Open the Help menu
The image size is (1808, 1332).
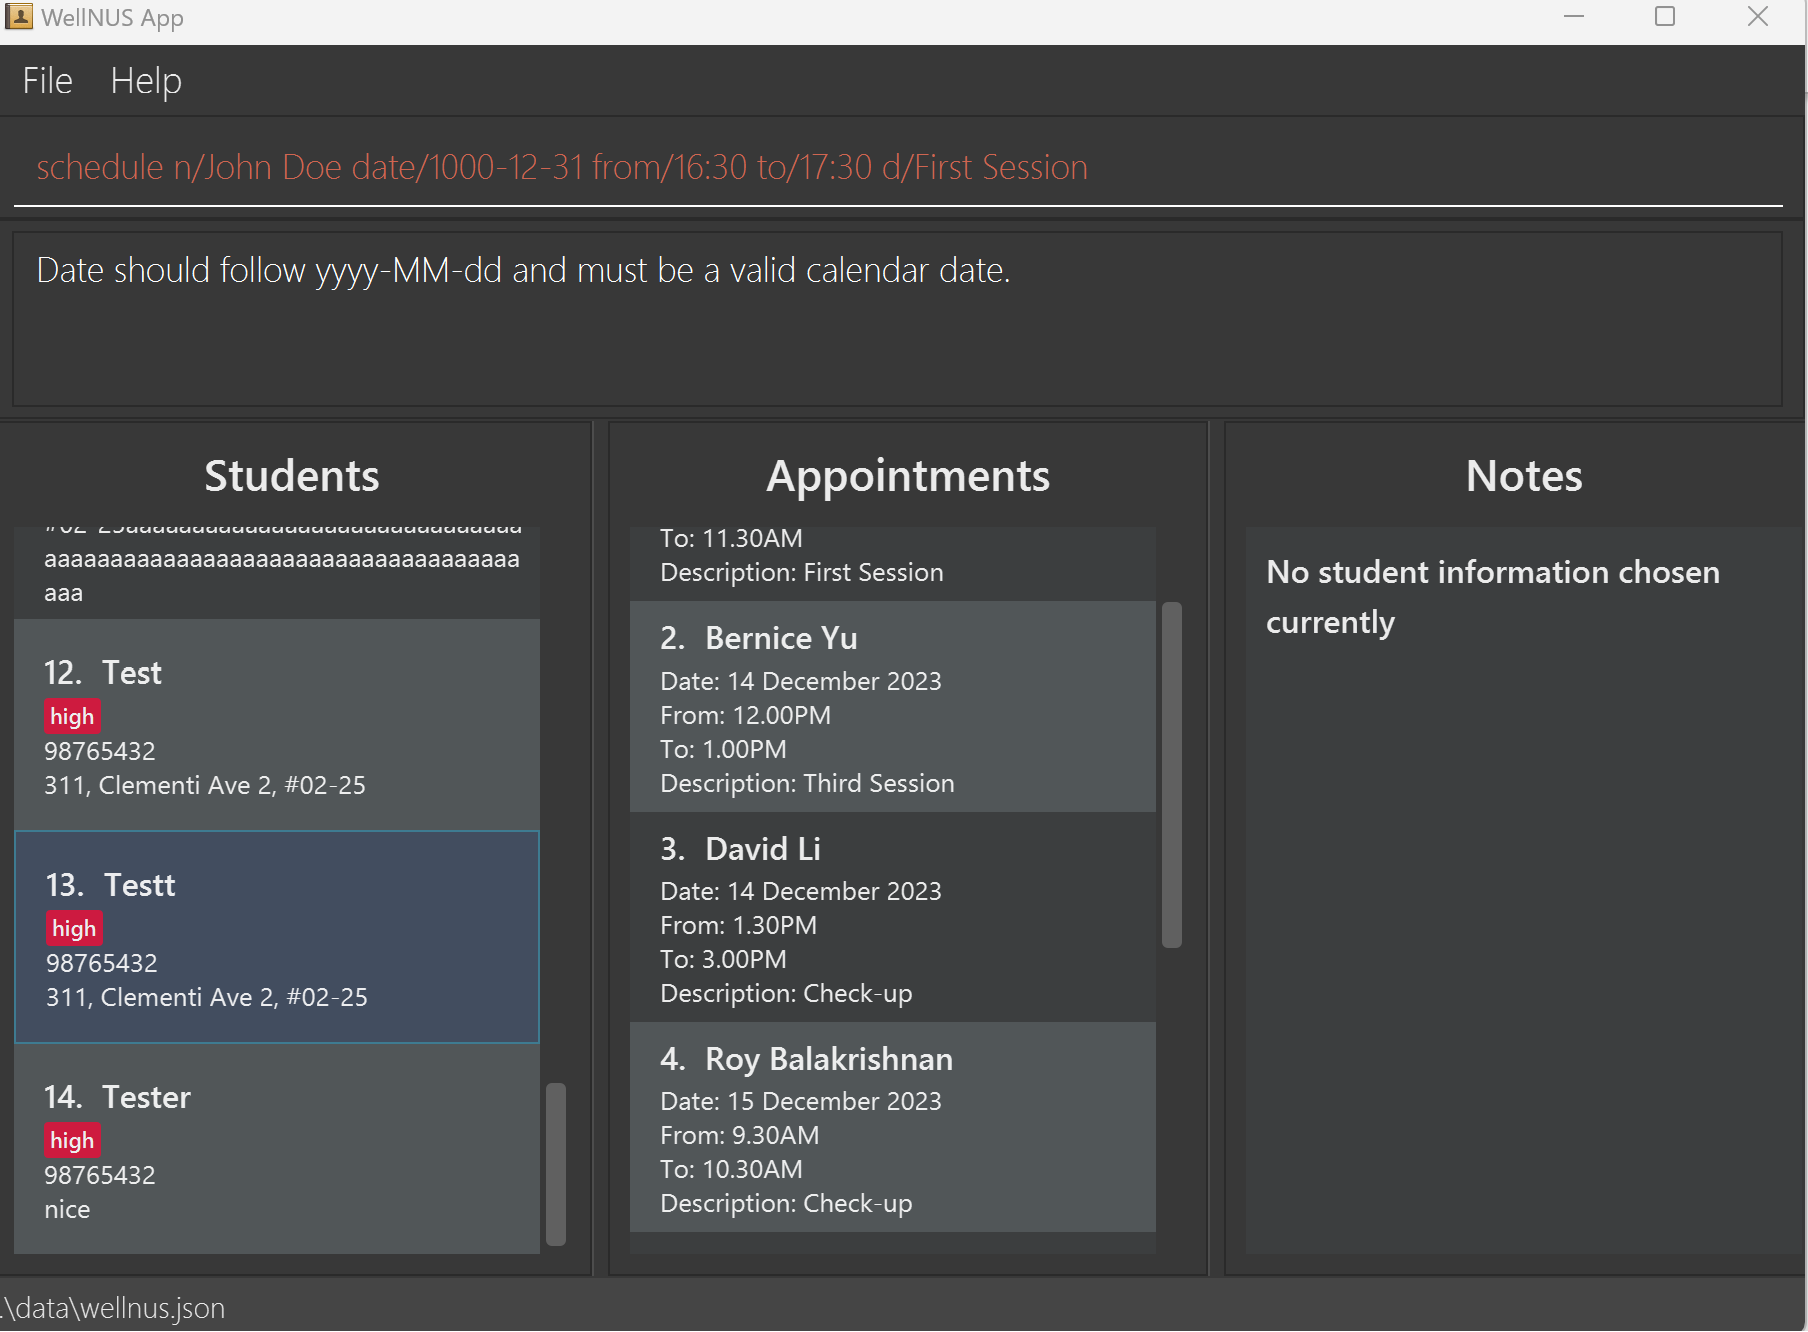pos(146,81)
